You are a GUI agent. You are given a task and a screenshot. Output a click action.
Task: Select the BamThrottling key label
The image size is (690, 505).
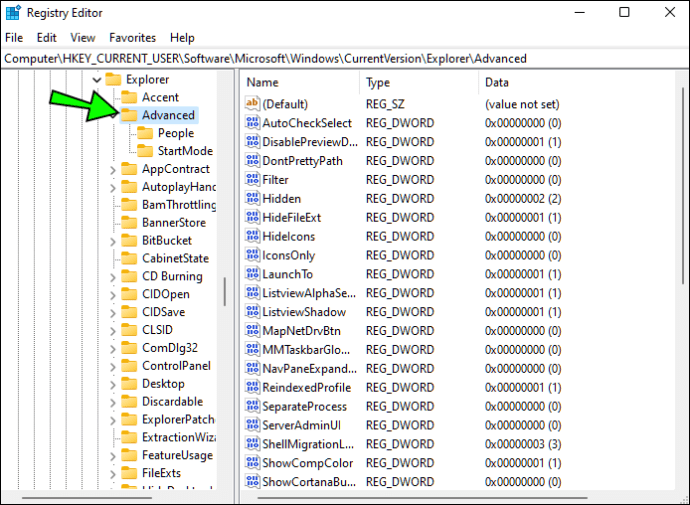(179, 205)
